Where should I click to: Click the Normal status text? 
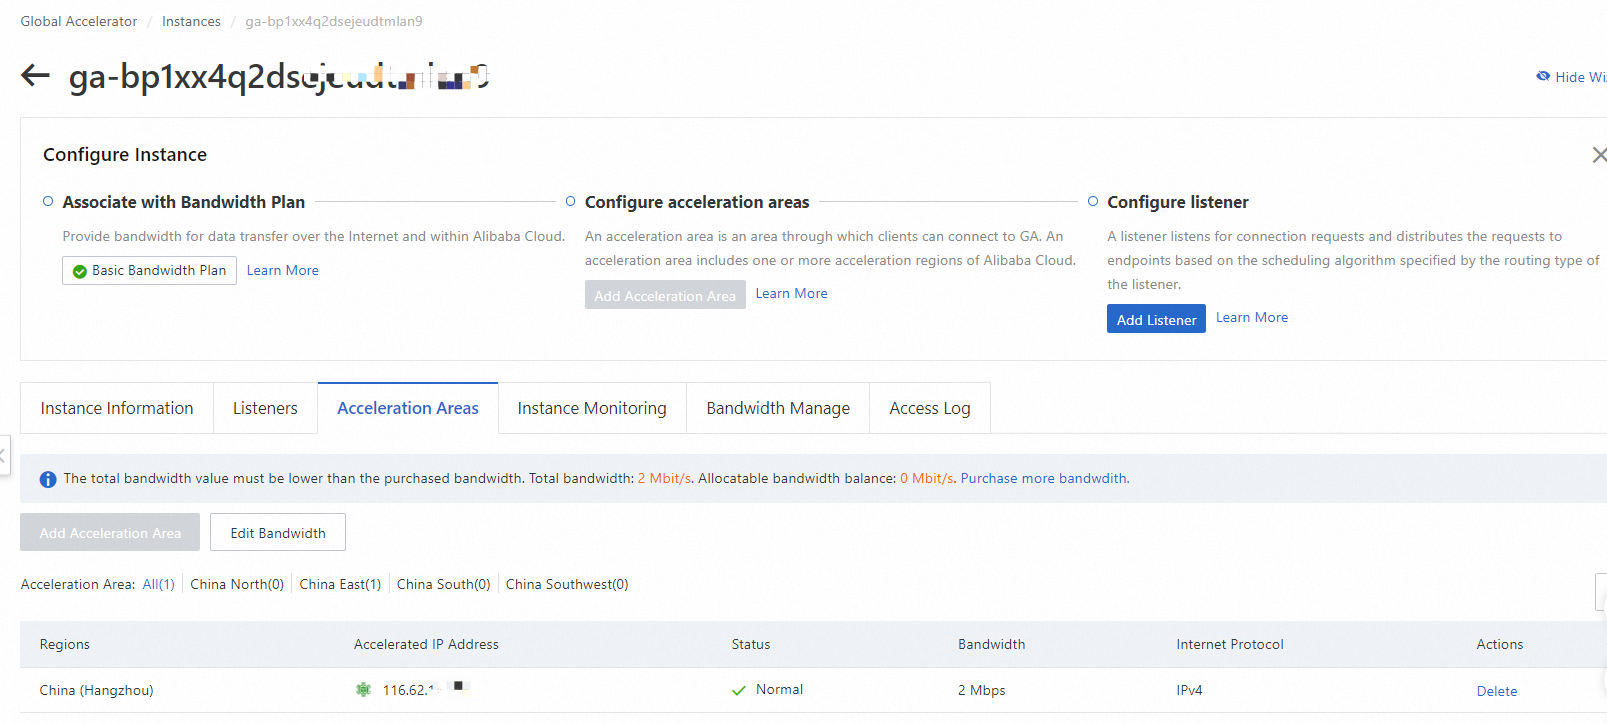tap(779, 689)
